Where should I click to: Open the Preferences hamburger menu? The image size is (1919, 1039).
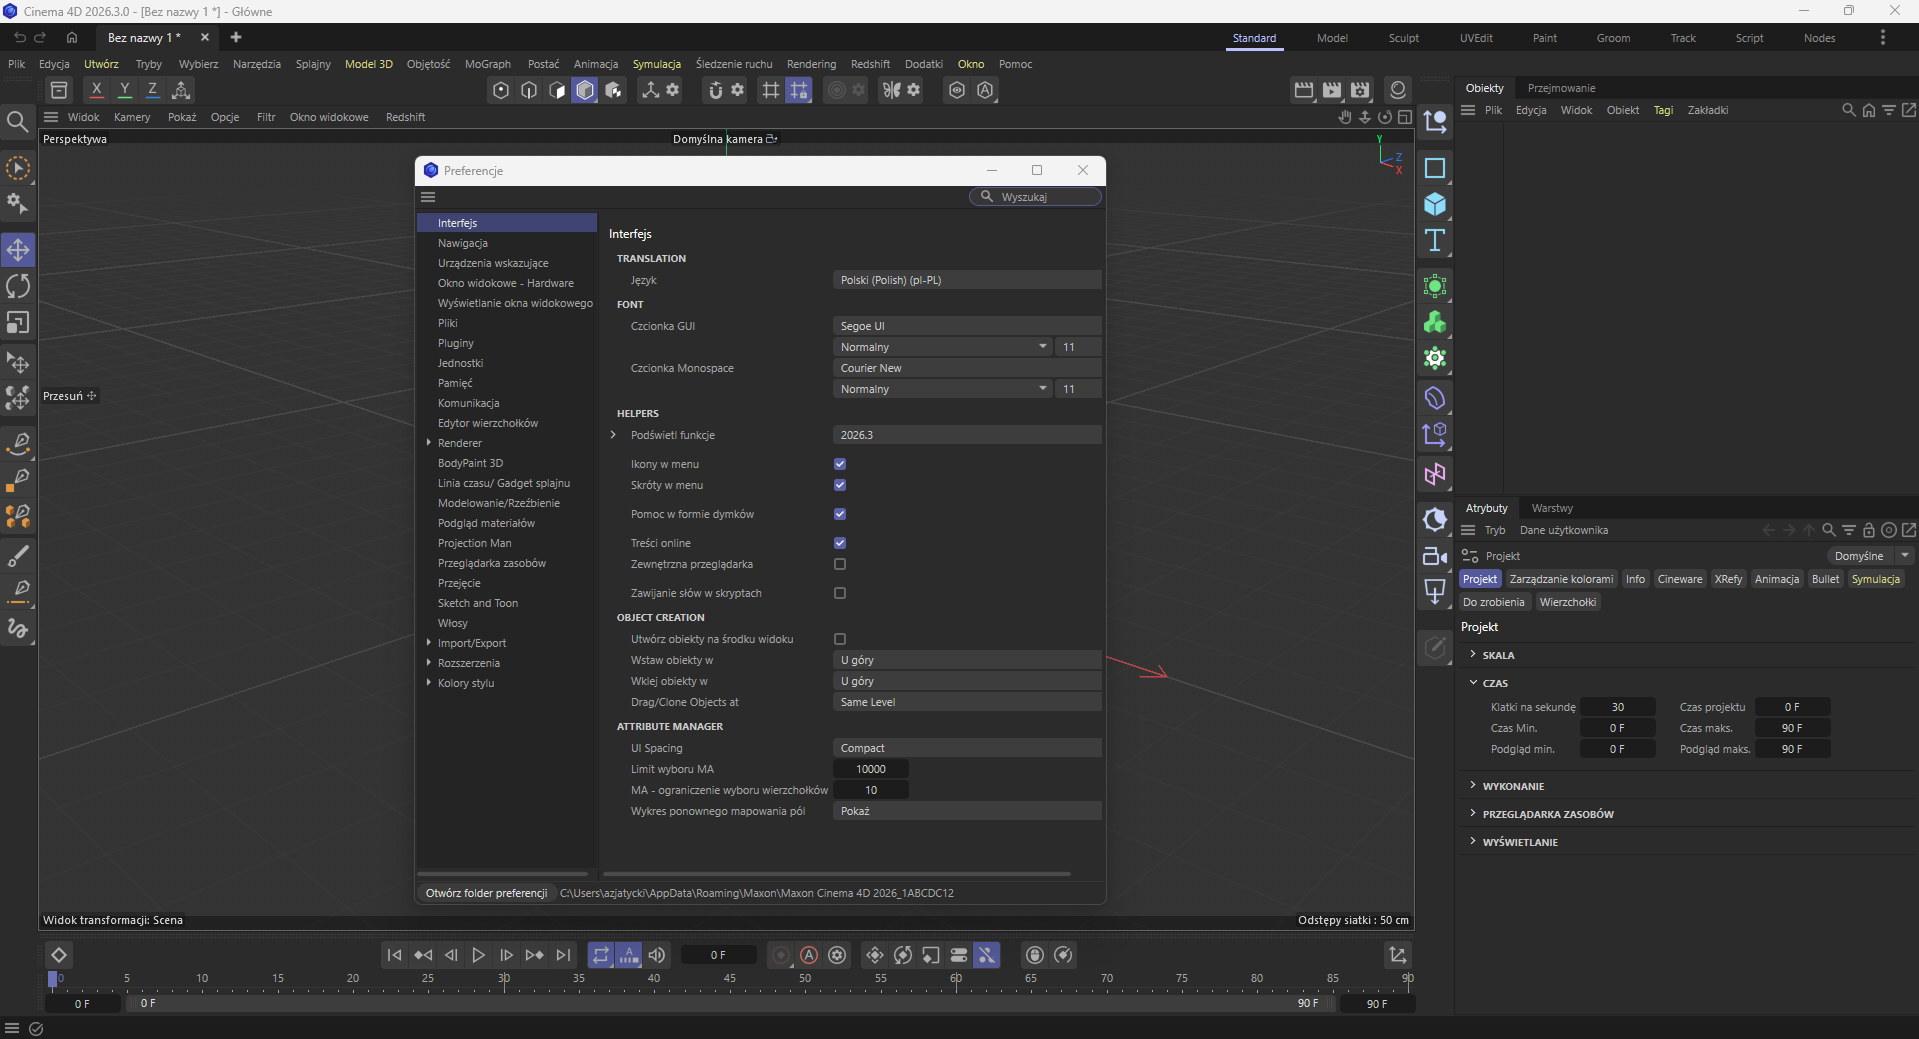click(428, 197)
